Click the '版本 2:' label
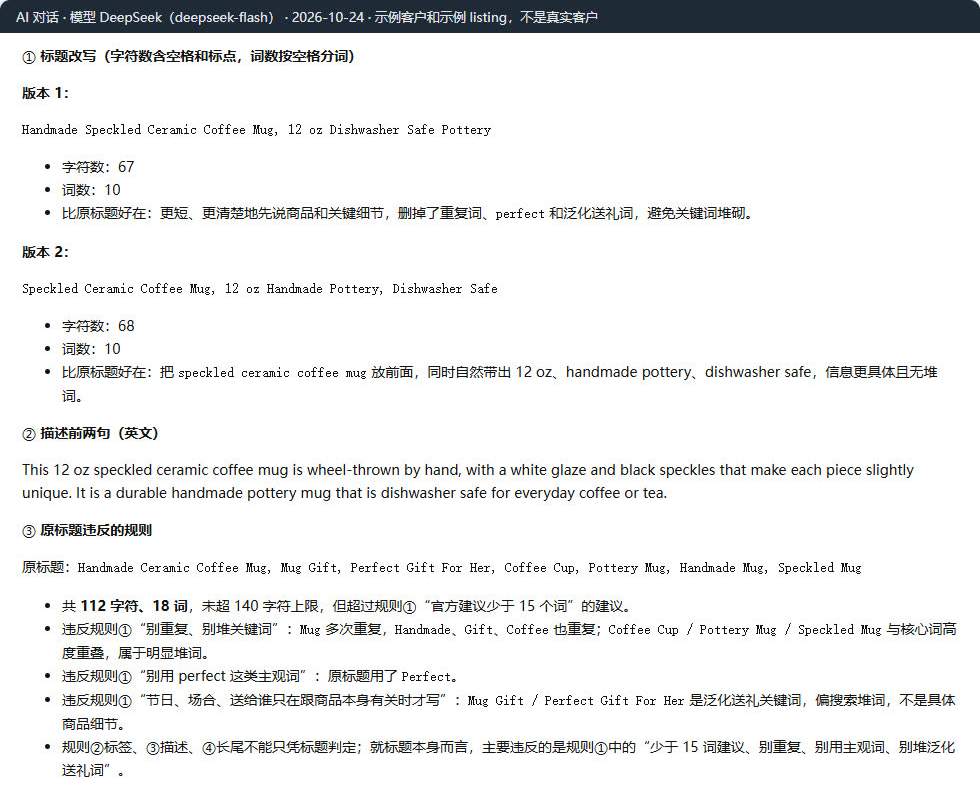 45,252
